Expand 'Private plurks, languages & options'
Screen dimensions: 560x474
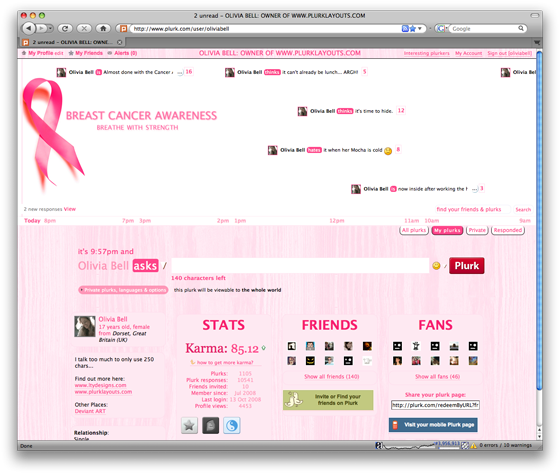click(x=123, y=290)
